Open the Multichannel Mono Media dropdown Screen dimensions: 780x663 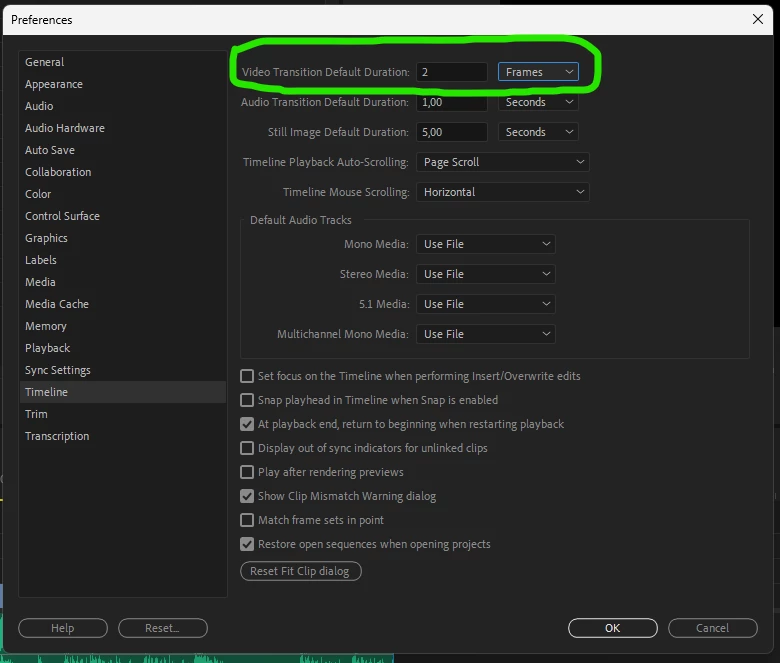click(486, 334)
